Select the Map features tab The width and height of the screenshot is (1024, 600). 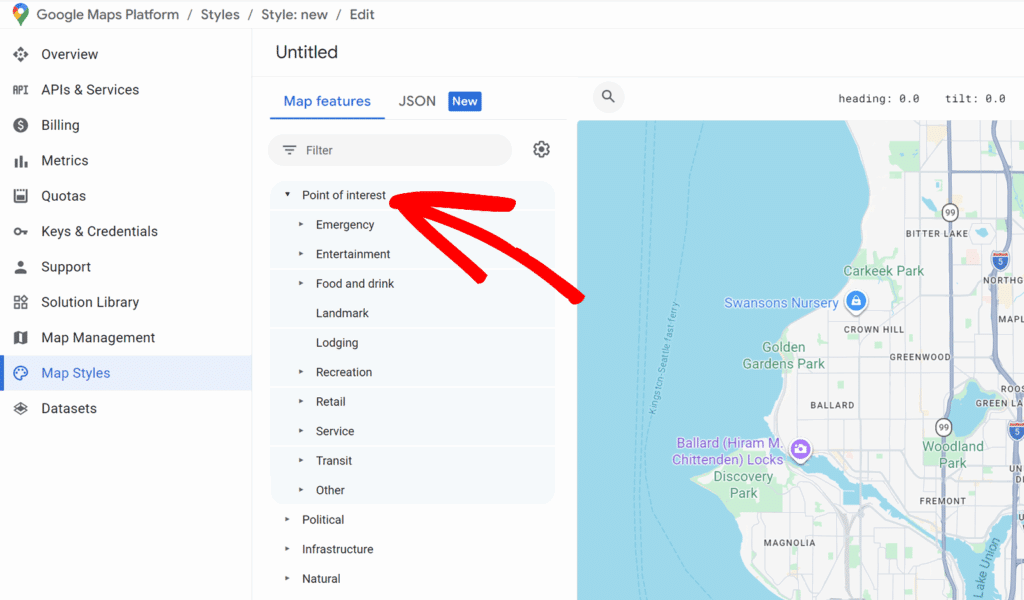tap(327, 101)
